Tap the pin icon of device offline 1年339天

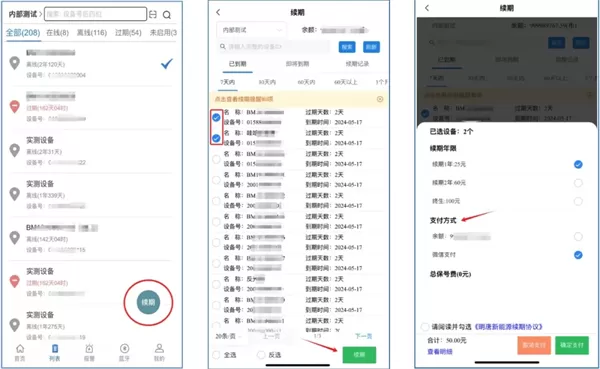(x=15, y=194)
